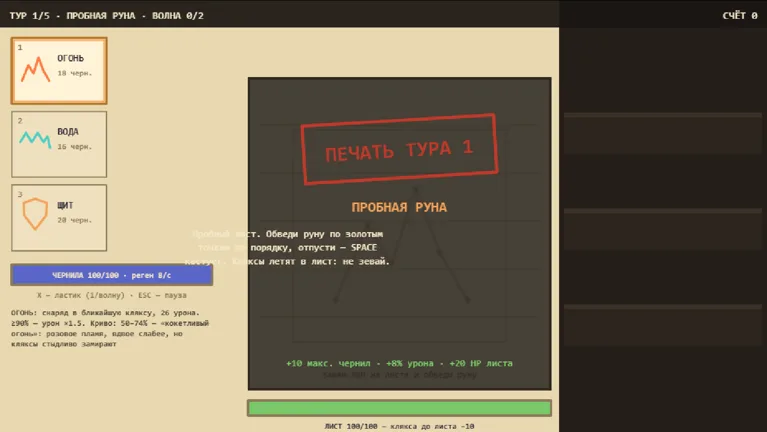Click the '16 черн.' ink cost text
The image size is (767, 432).
75,146
